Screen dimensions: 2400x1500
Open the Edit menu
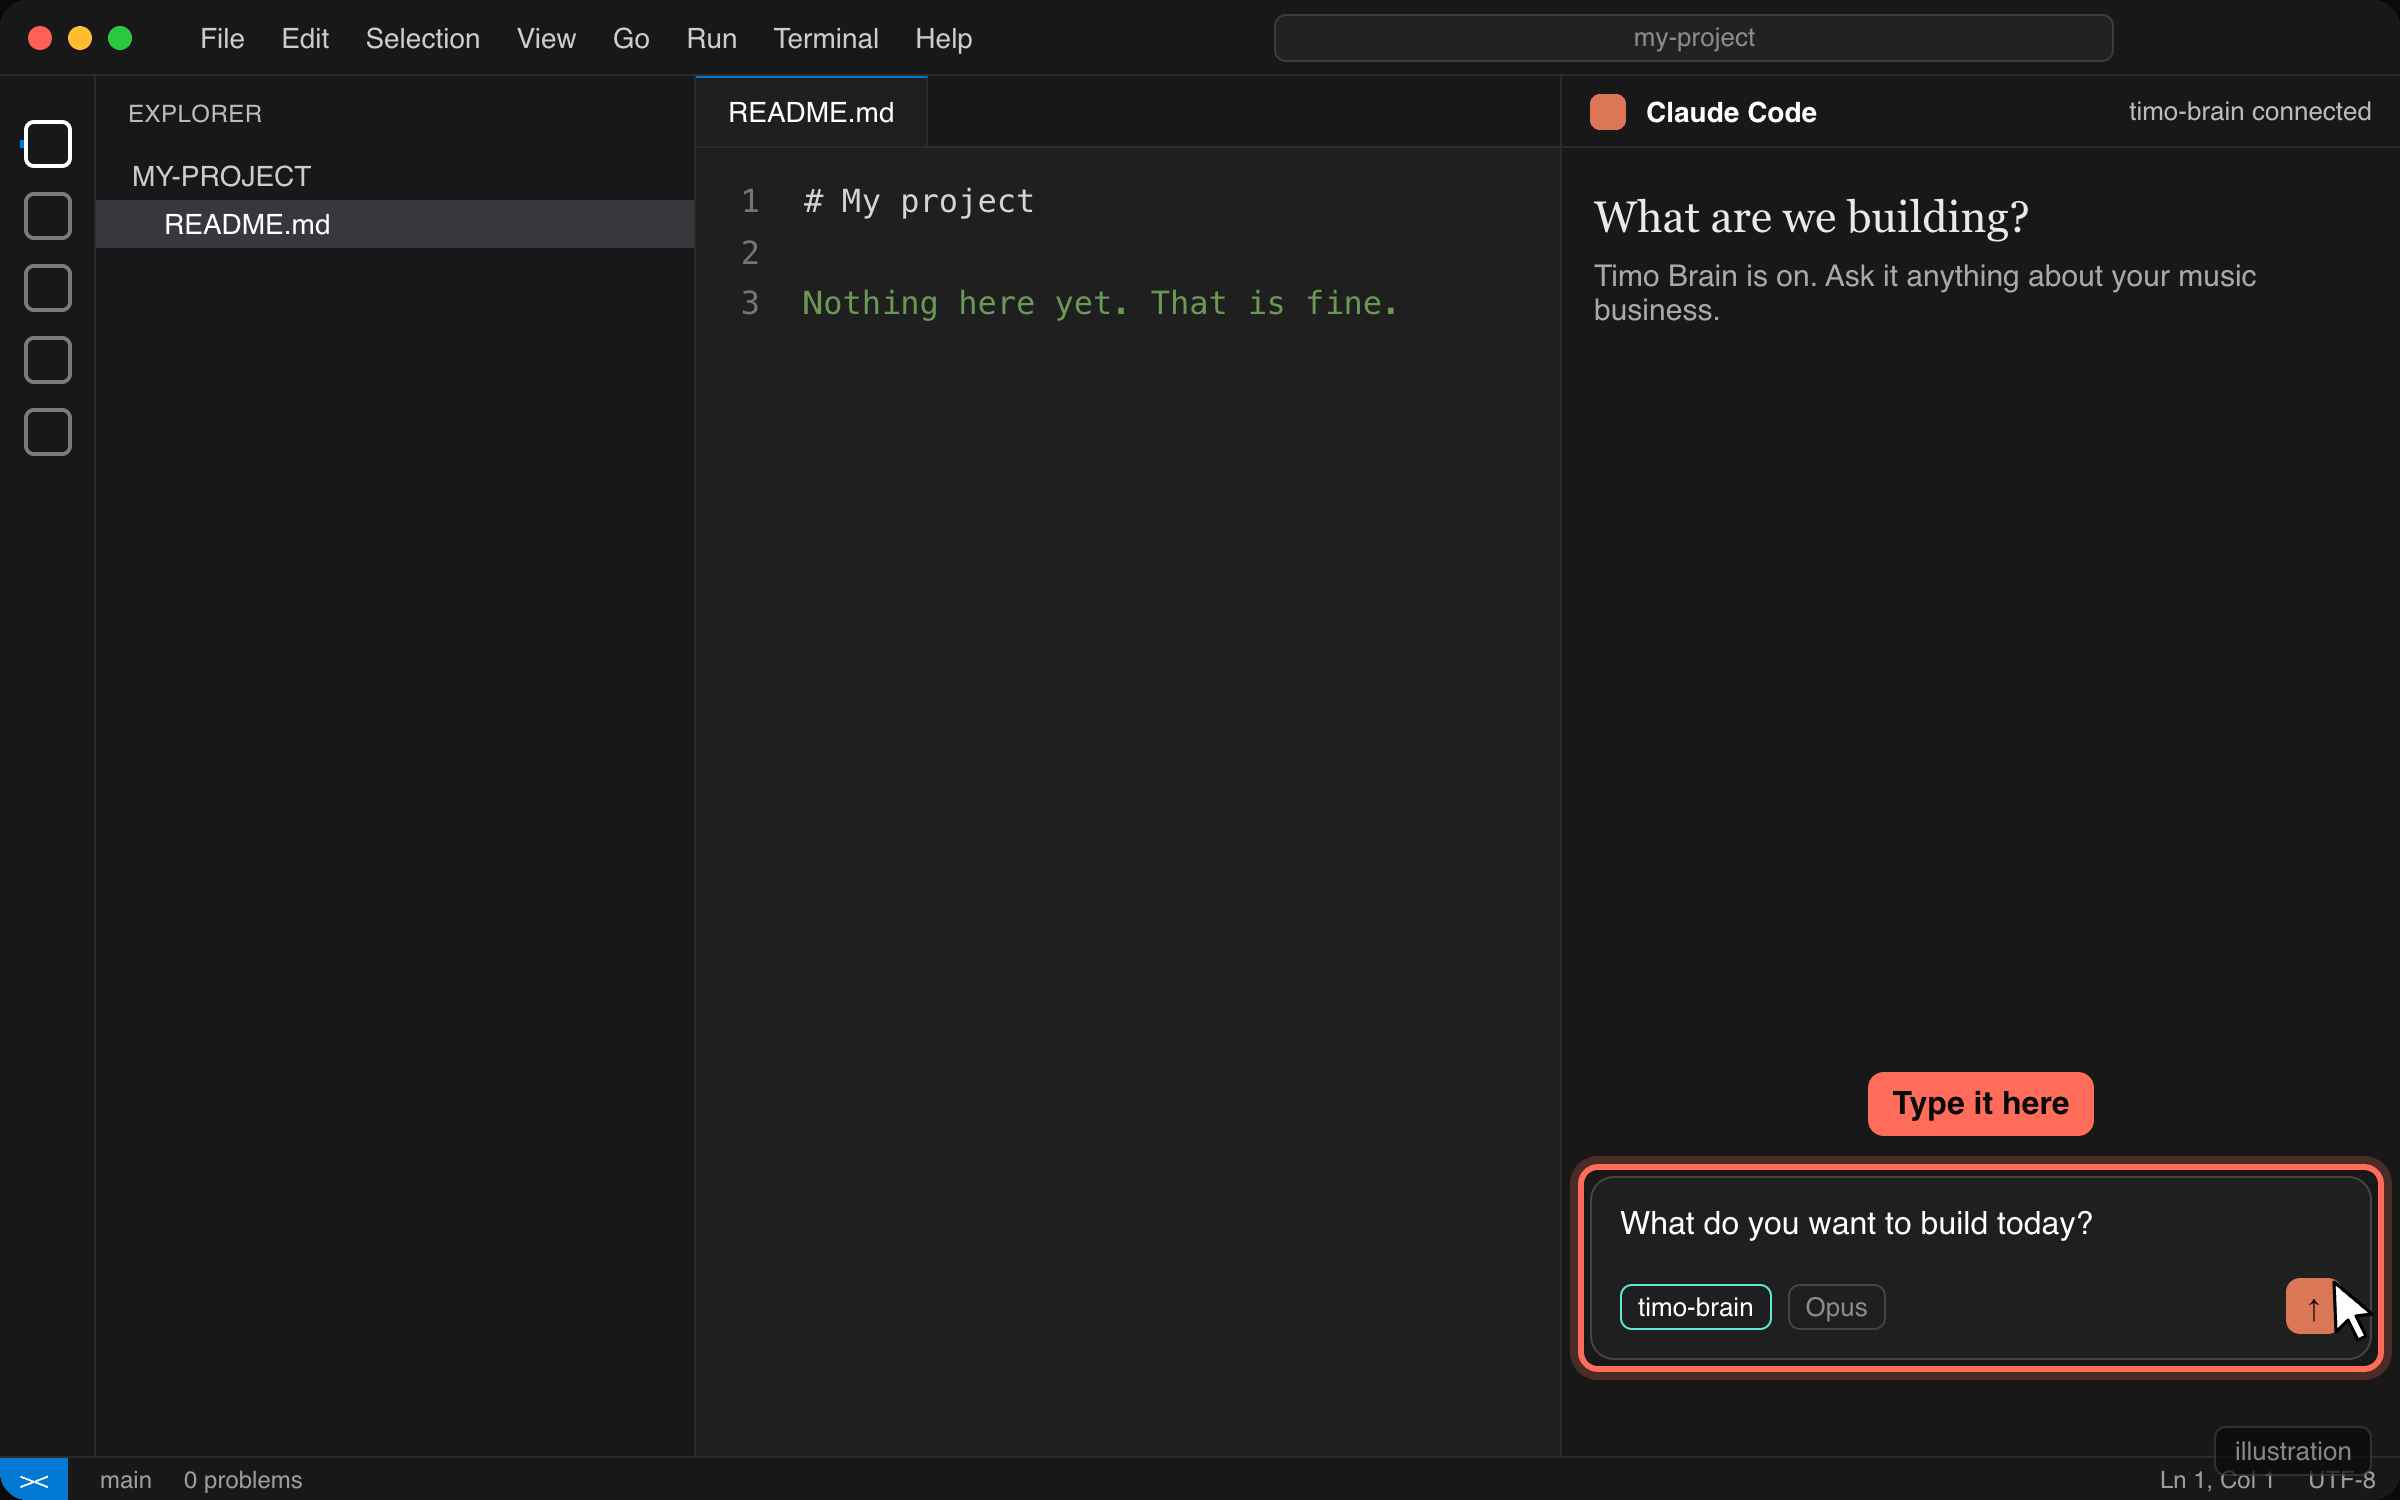point(305,38)
